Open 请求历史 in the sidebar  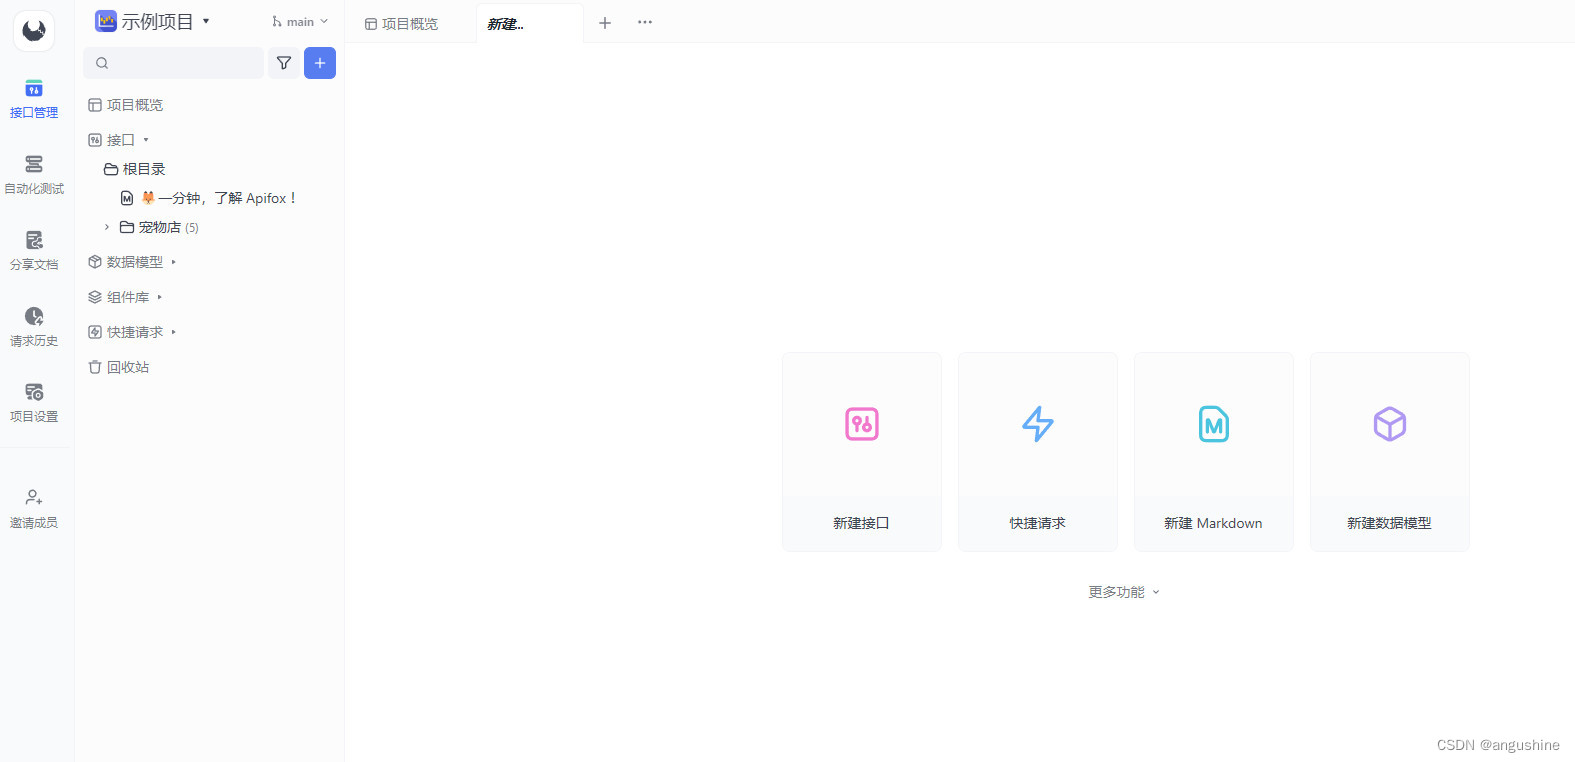tap(34, 327)
